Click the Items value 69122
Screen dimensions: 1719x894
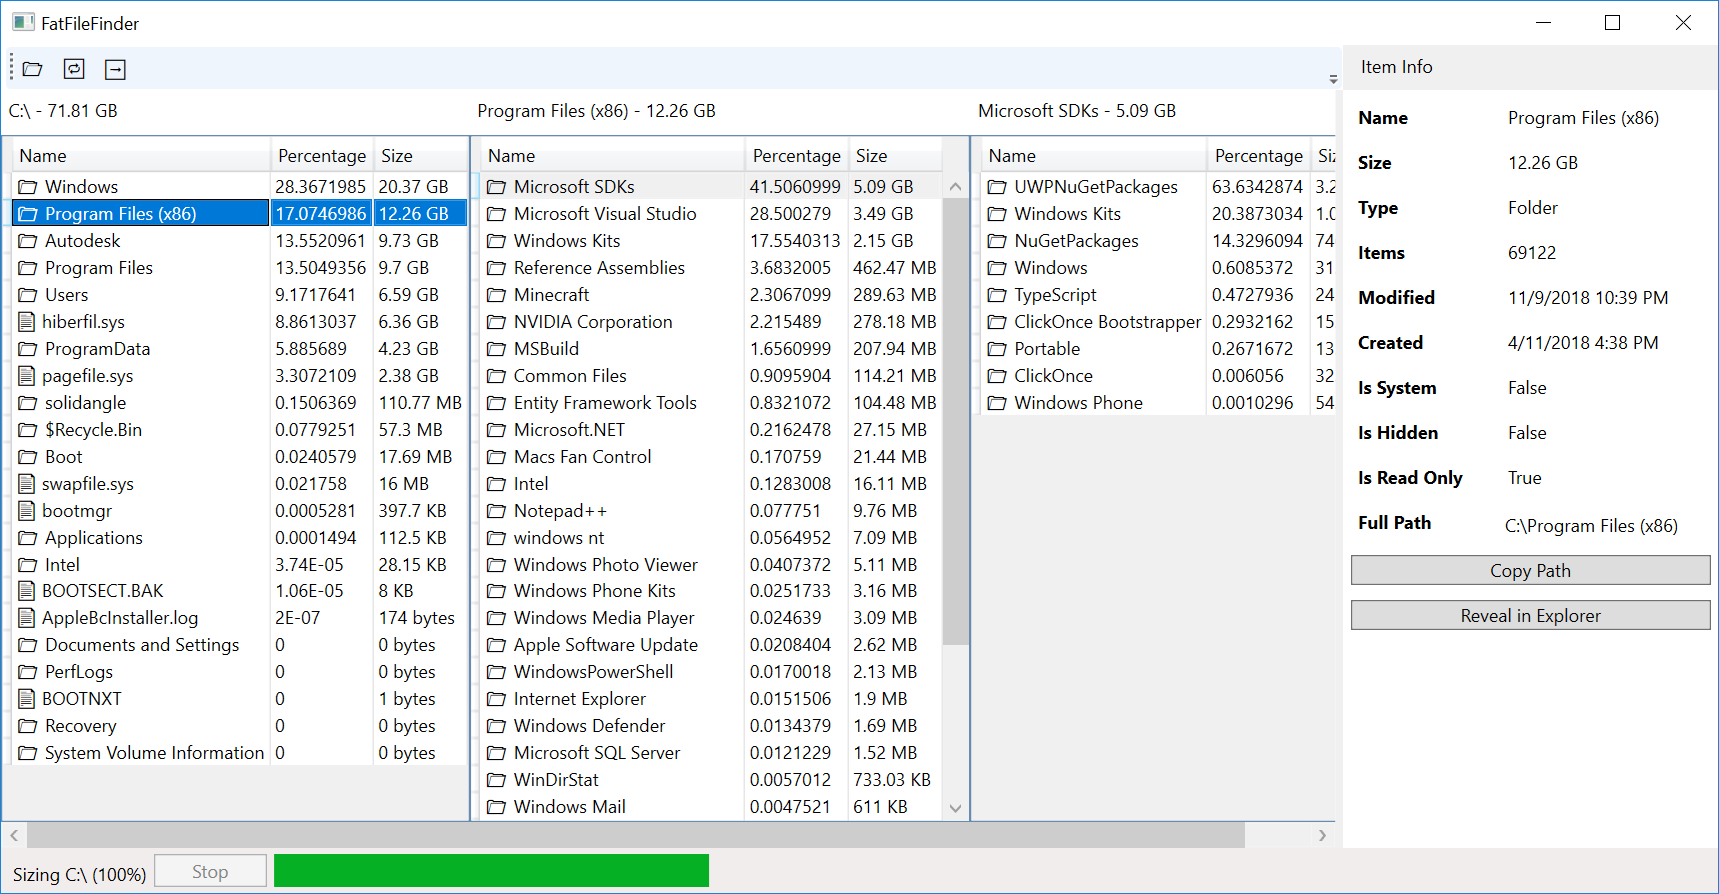tap(1532, 253)
